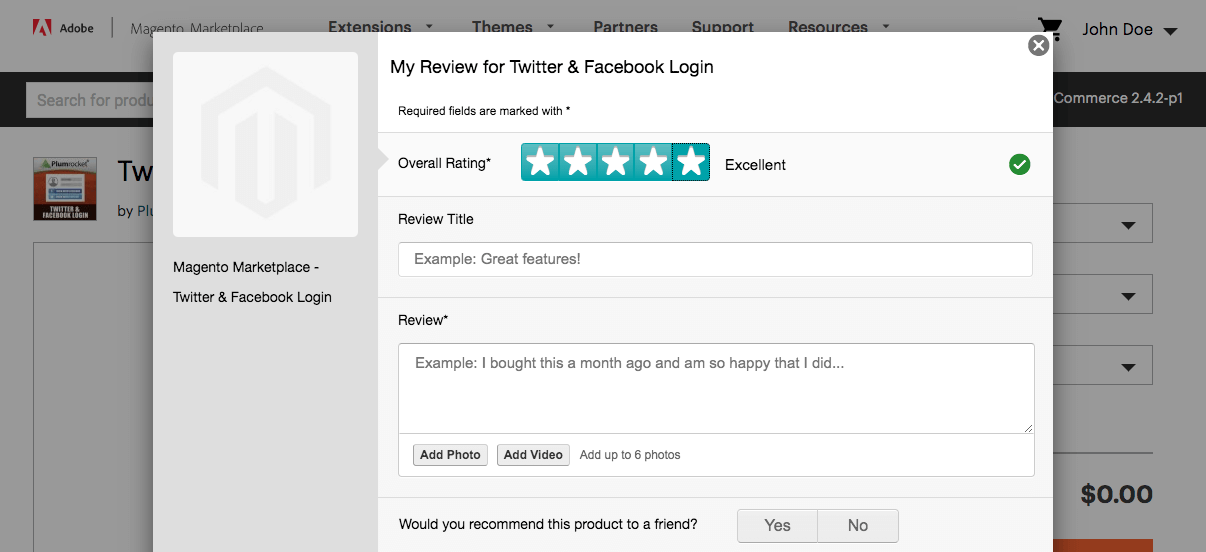
Task: Select the fifth rating star
Action: (691, 162)
